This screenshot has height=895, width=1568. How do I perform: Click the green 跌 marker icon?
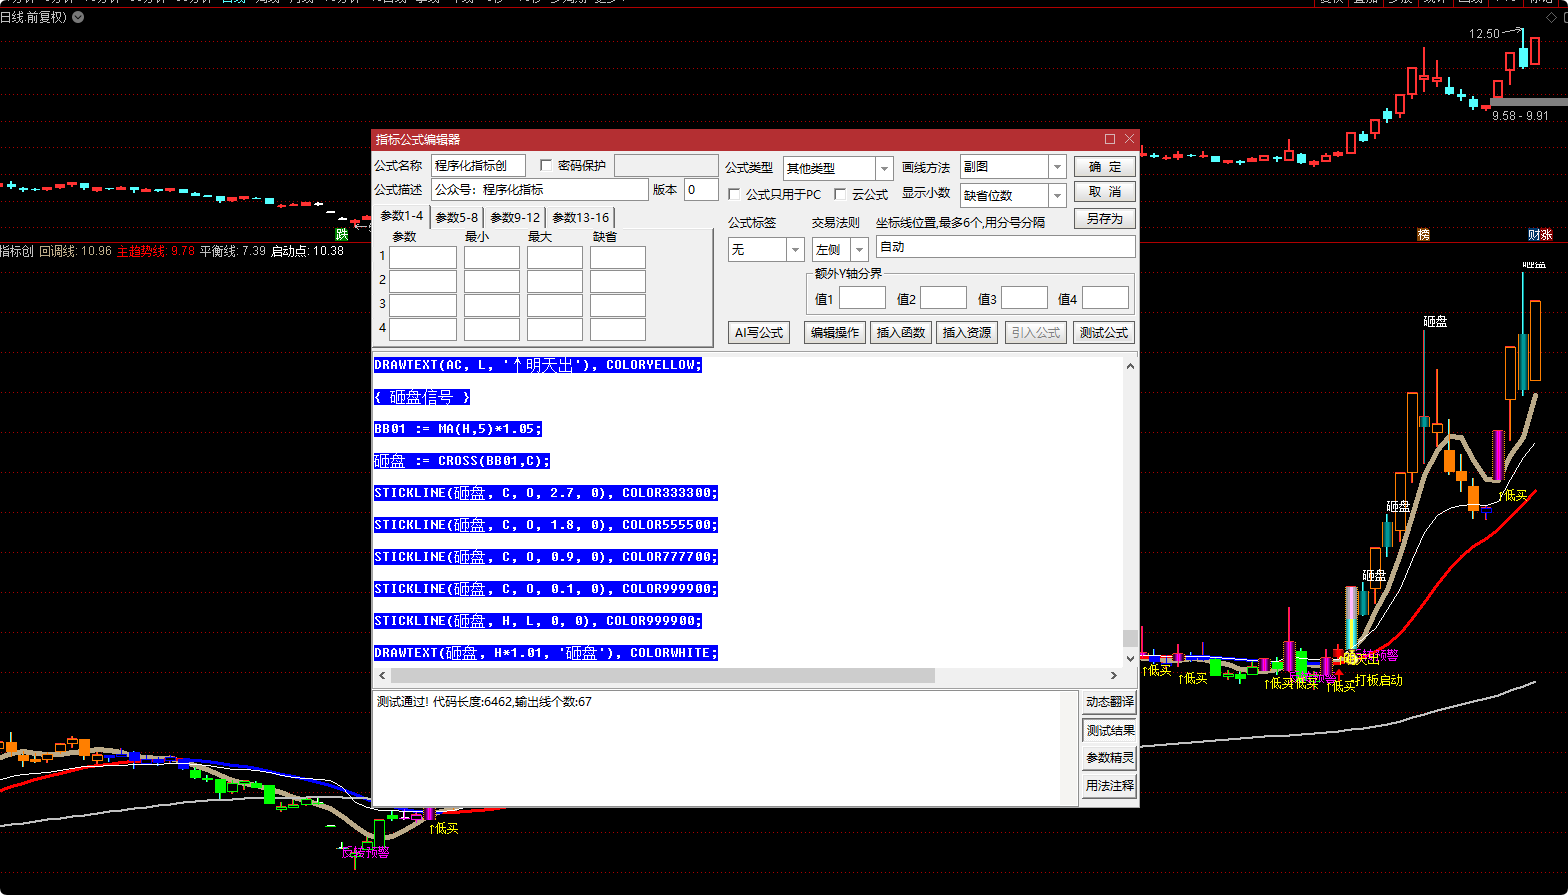tap(342, 234)
